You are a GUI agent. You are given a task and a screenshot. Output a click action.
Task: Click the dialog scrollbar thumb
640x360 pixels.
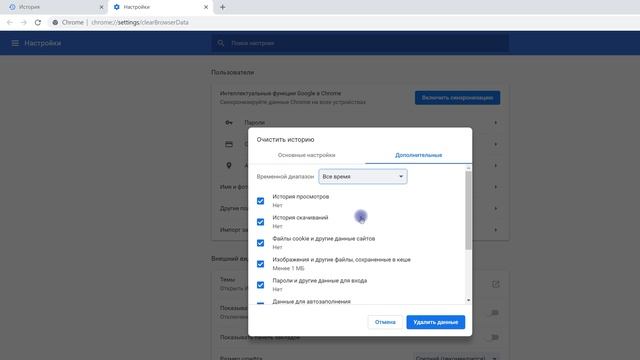[x=468, y=210]
